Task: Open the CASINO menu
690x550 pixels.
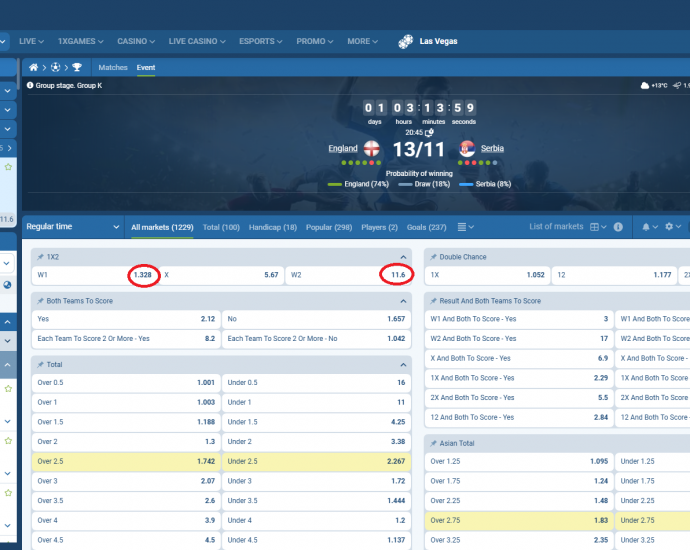Action: tap(136, 41)
